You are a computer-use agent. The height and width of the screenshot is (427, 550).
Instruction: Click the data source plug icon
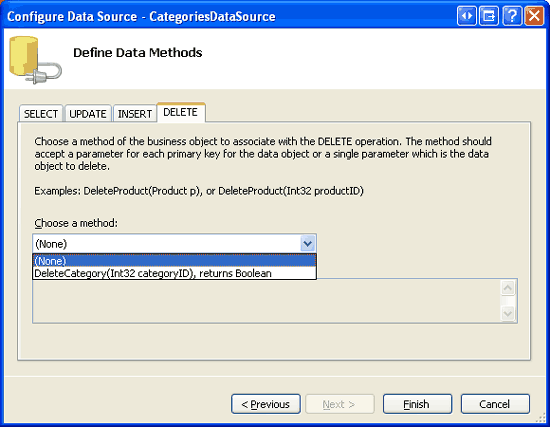click(x=35, y=60)
